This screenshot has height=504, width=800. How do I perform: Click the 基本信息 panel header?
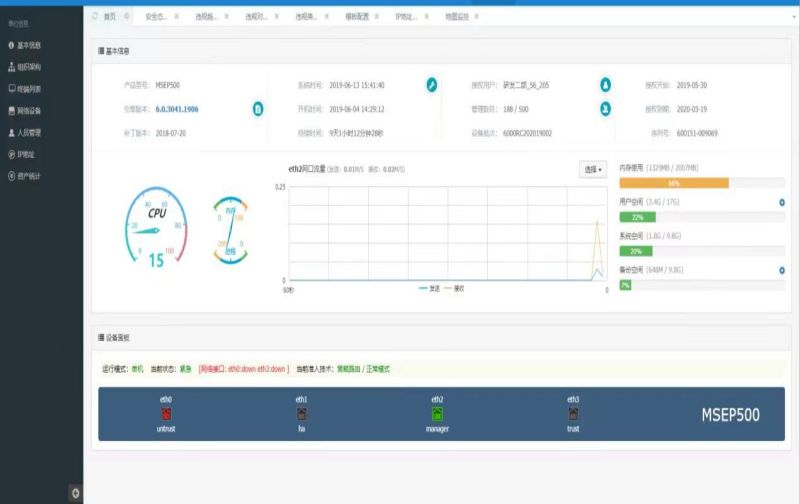click(x=441, y=51)
